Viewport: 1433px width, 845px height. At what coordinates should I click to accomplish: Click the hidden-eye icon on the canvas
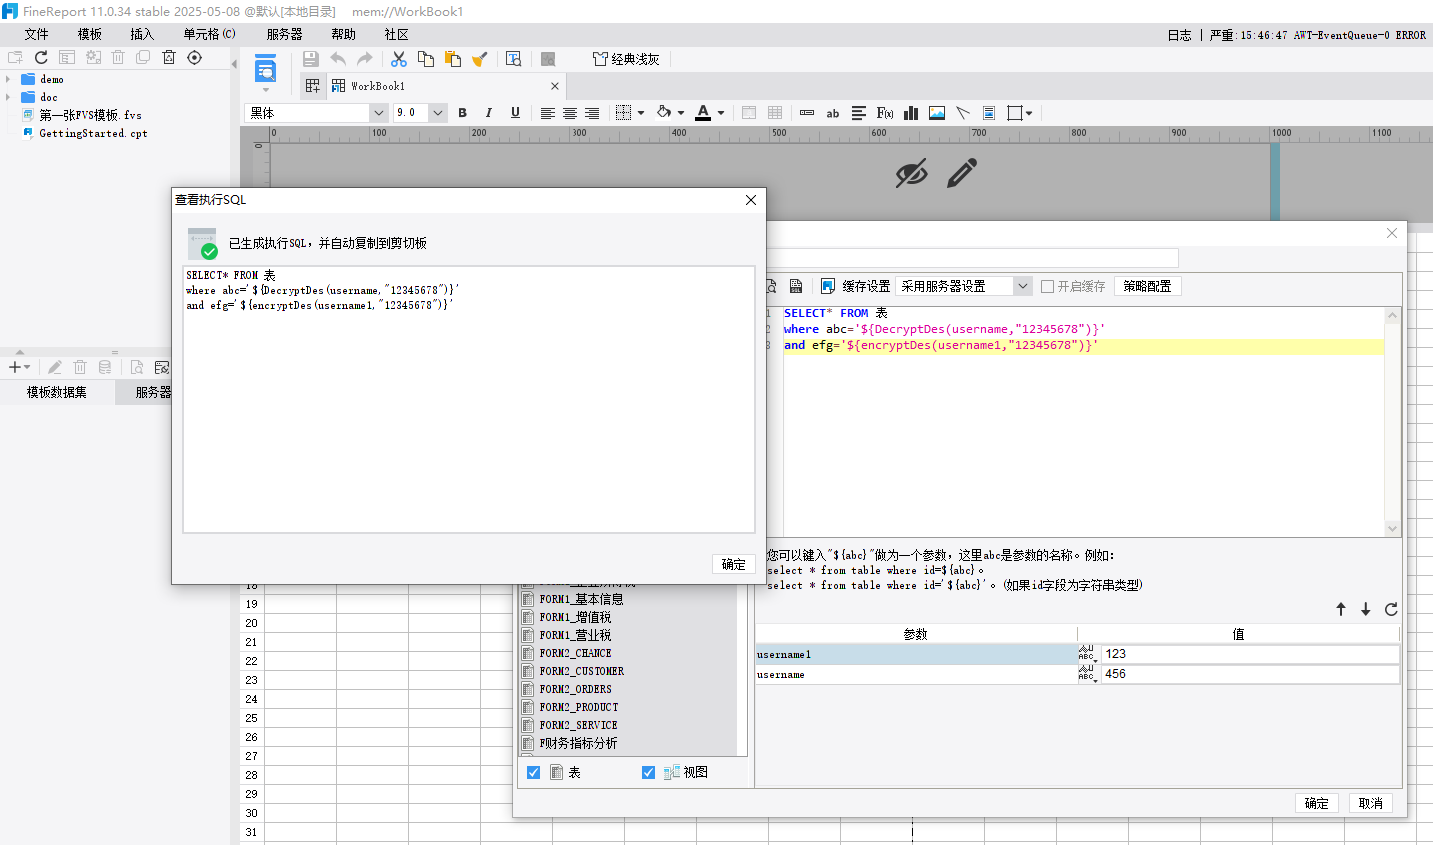(x=911, y=173)
